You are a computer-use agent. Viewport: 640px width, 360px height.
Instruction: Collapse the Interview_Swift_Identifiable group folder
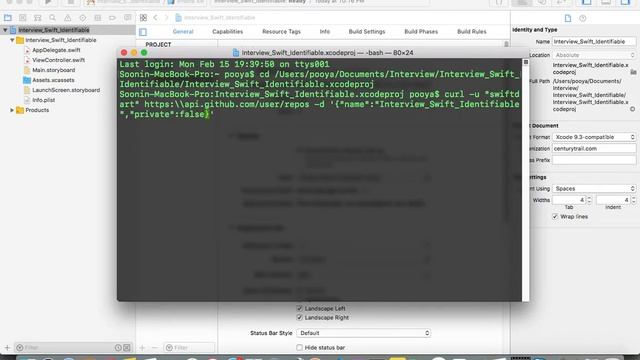(x=12, y=40)
